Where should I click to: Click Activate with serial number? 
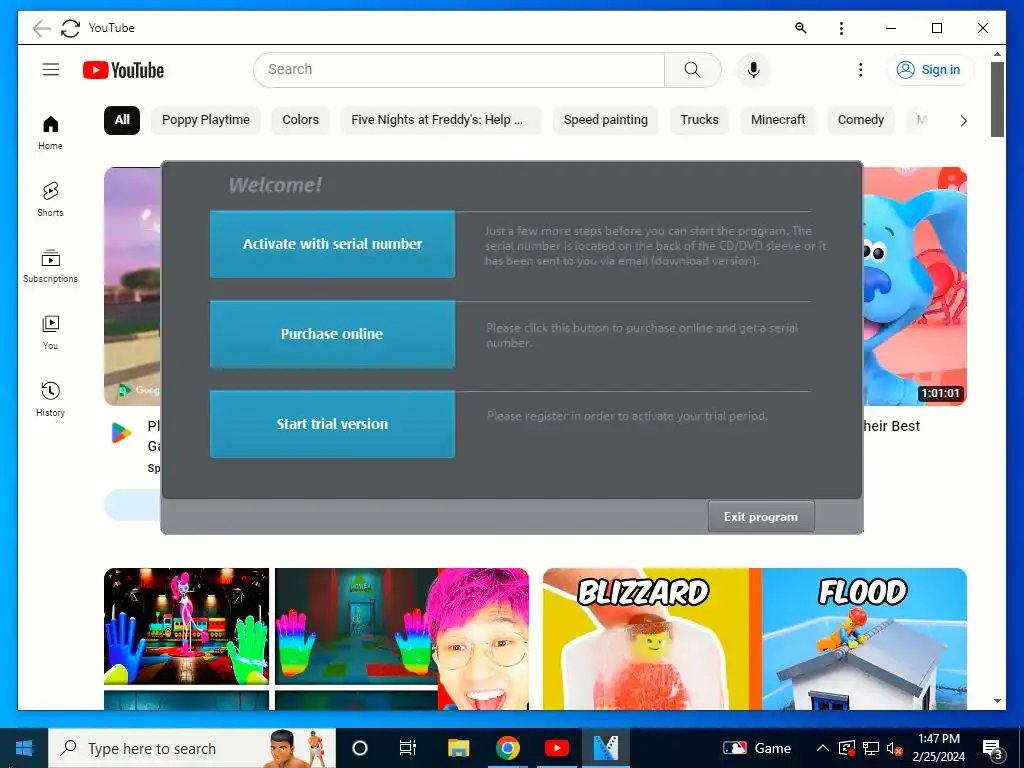click(x=332, y=244)
